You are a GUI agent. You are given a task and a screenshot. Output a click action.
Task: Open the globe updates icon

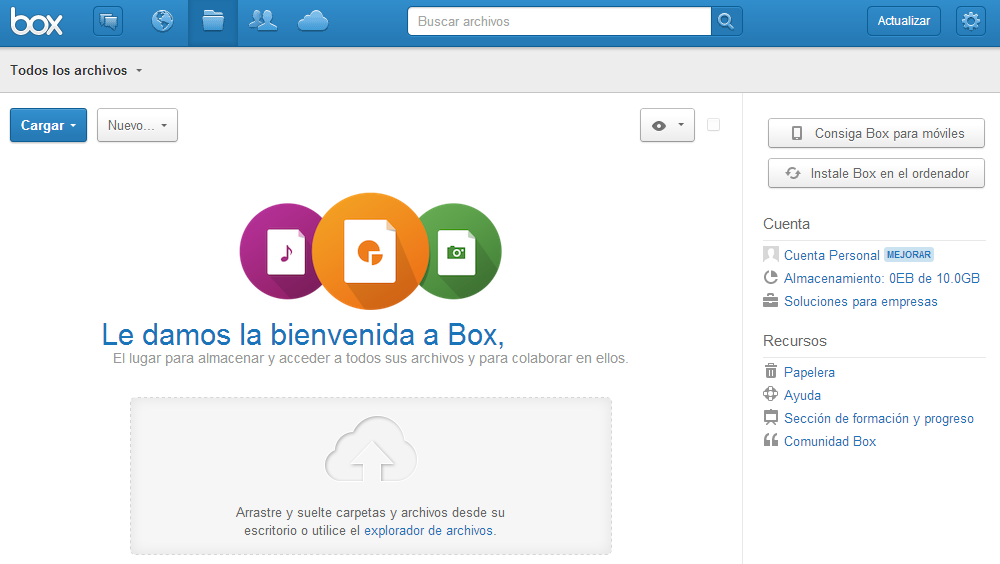click(162, 21)
